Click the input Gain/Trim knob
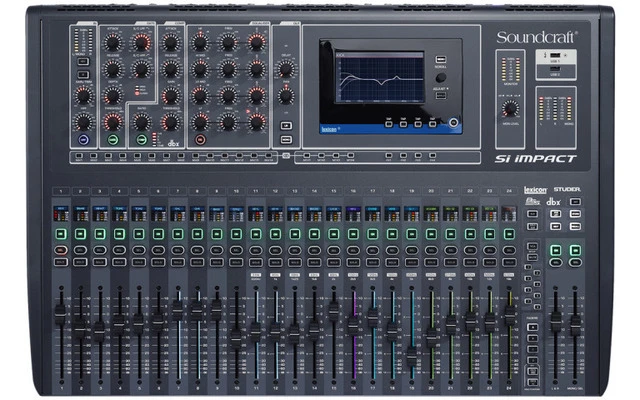The image size is (640, 400). coord(83,96)
